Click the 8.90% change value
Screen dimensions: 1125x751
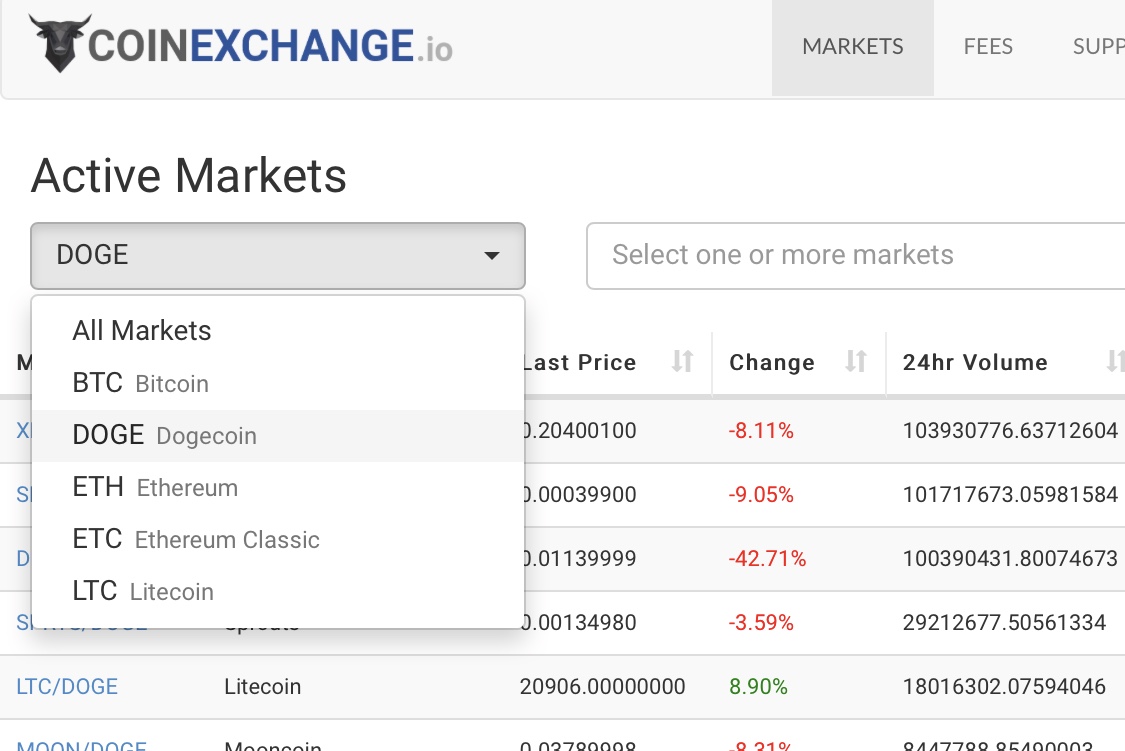(758, 686)
